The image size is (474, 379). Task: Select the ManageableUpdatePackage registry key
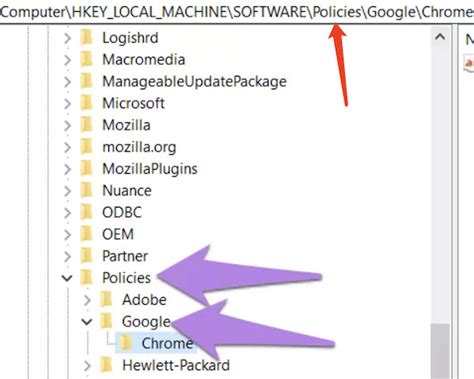[x=194, y=82]
